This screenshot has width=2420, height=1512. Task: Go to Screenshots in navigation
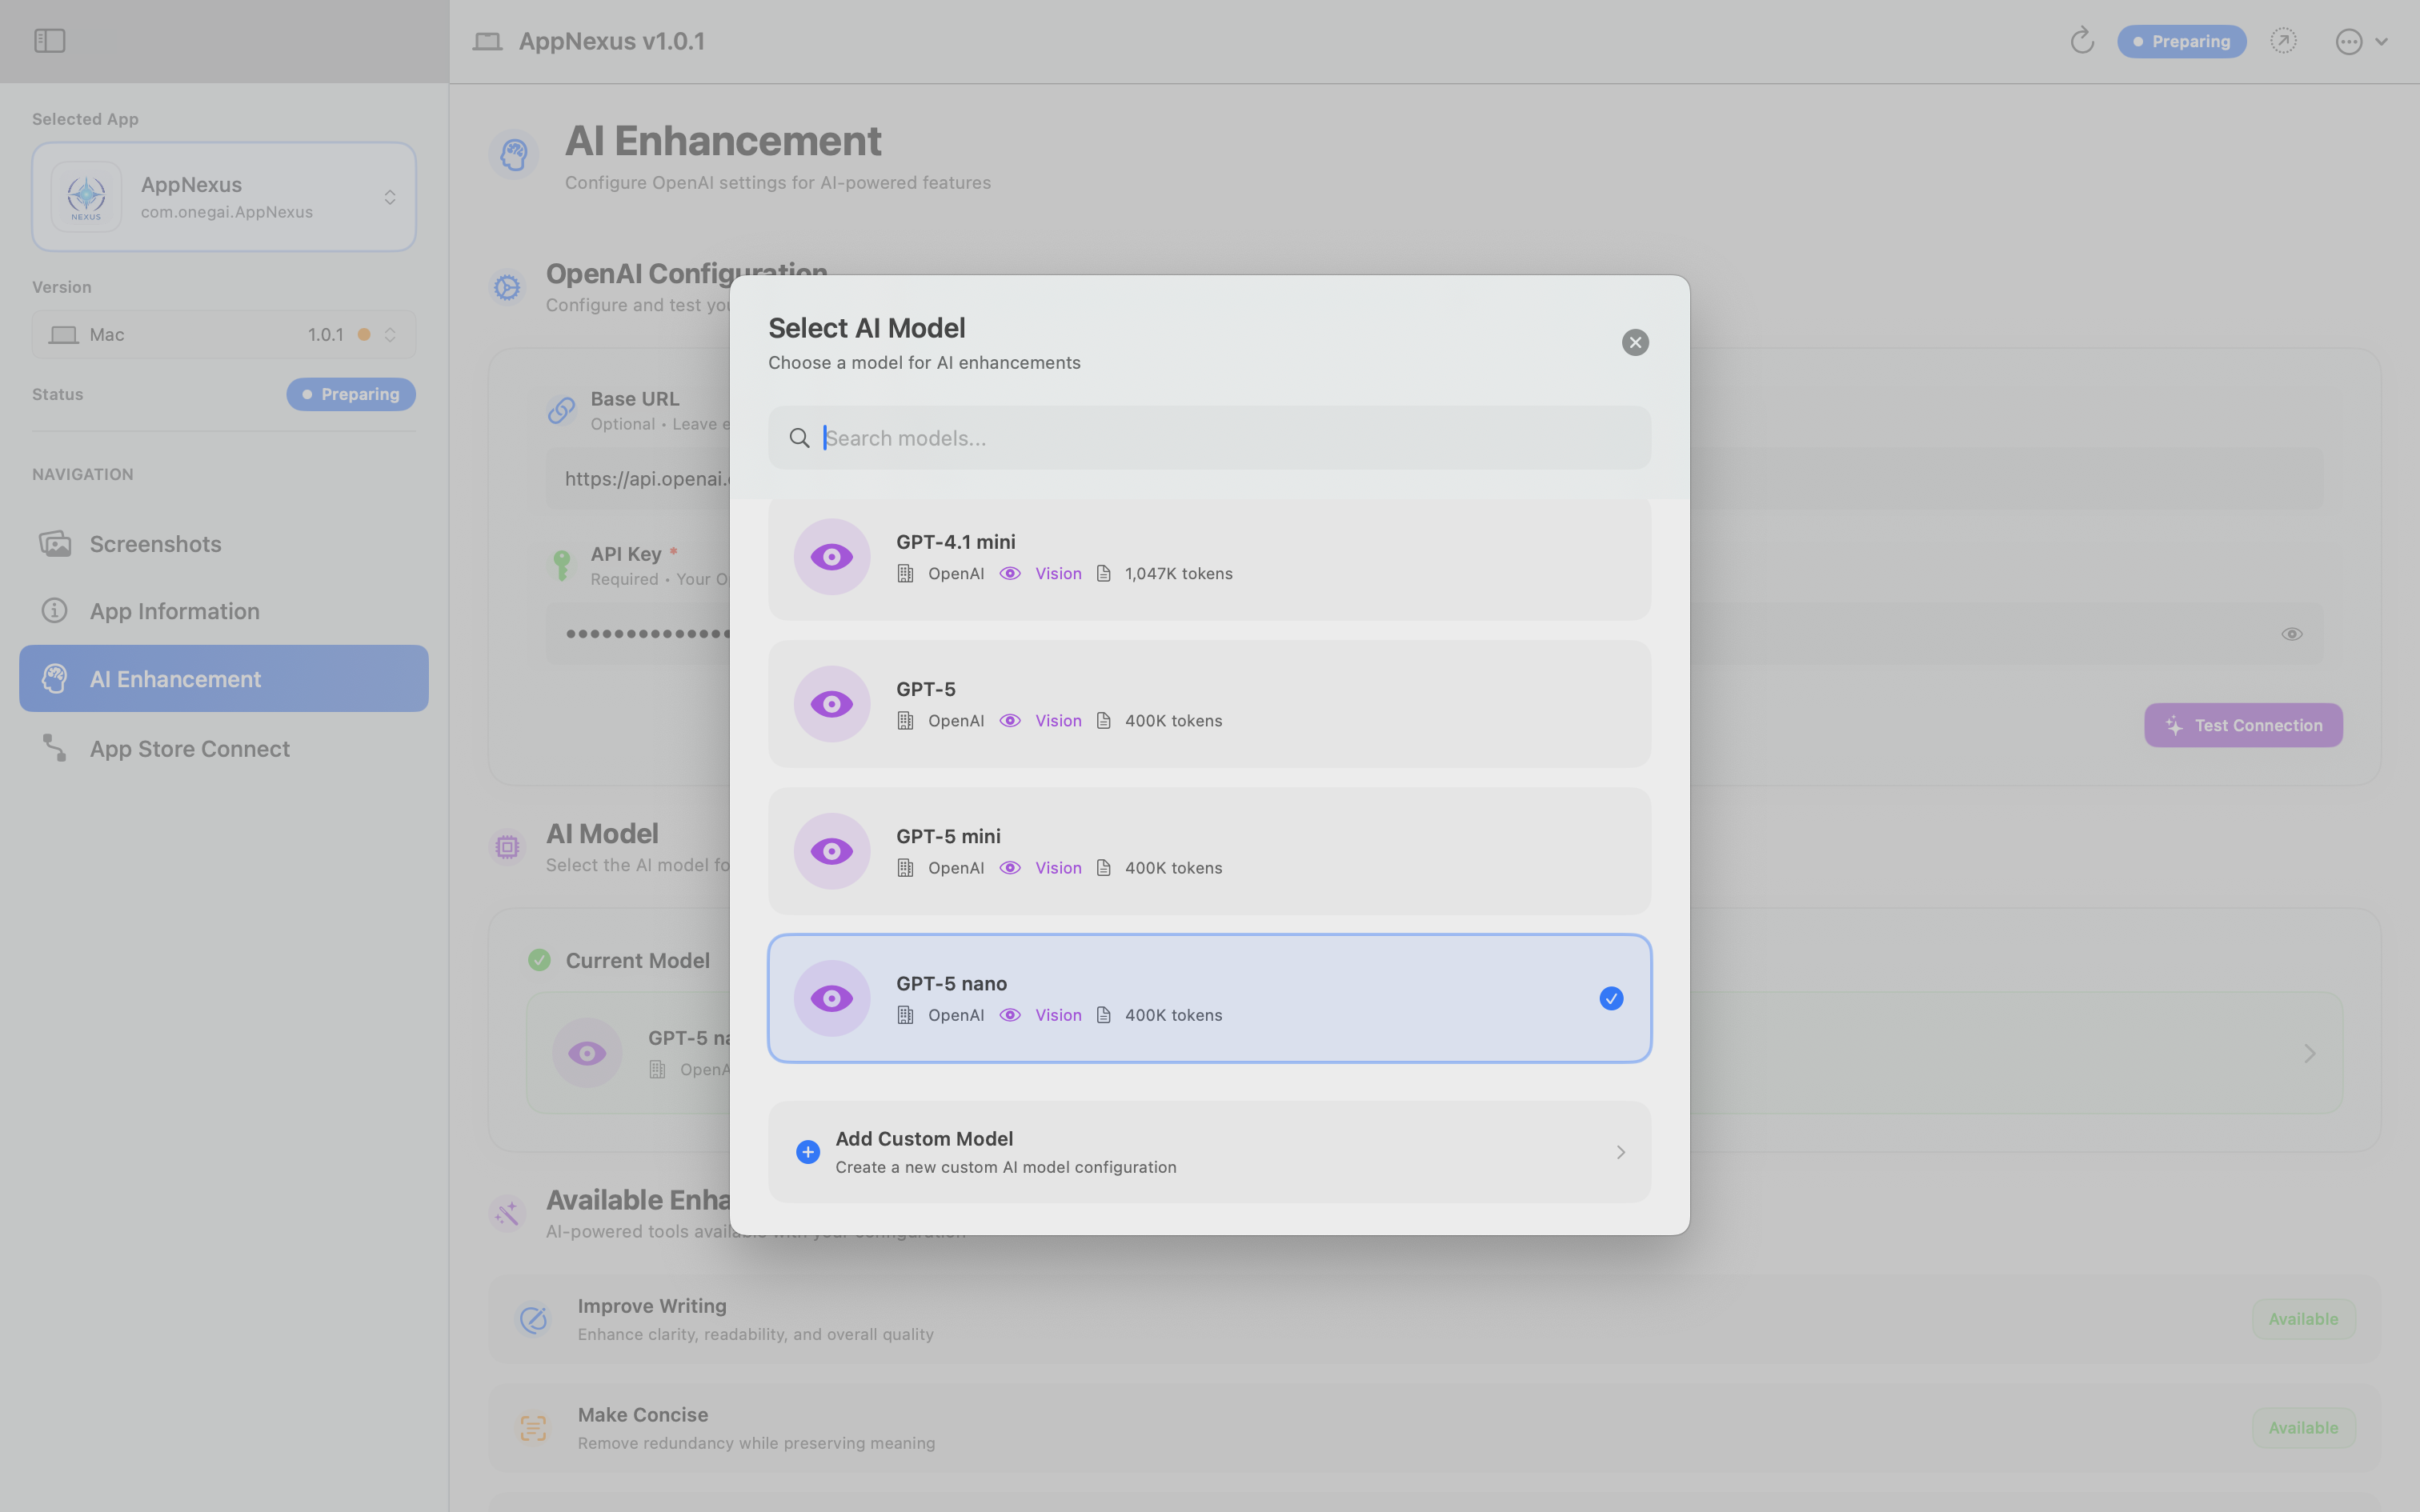156,544
